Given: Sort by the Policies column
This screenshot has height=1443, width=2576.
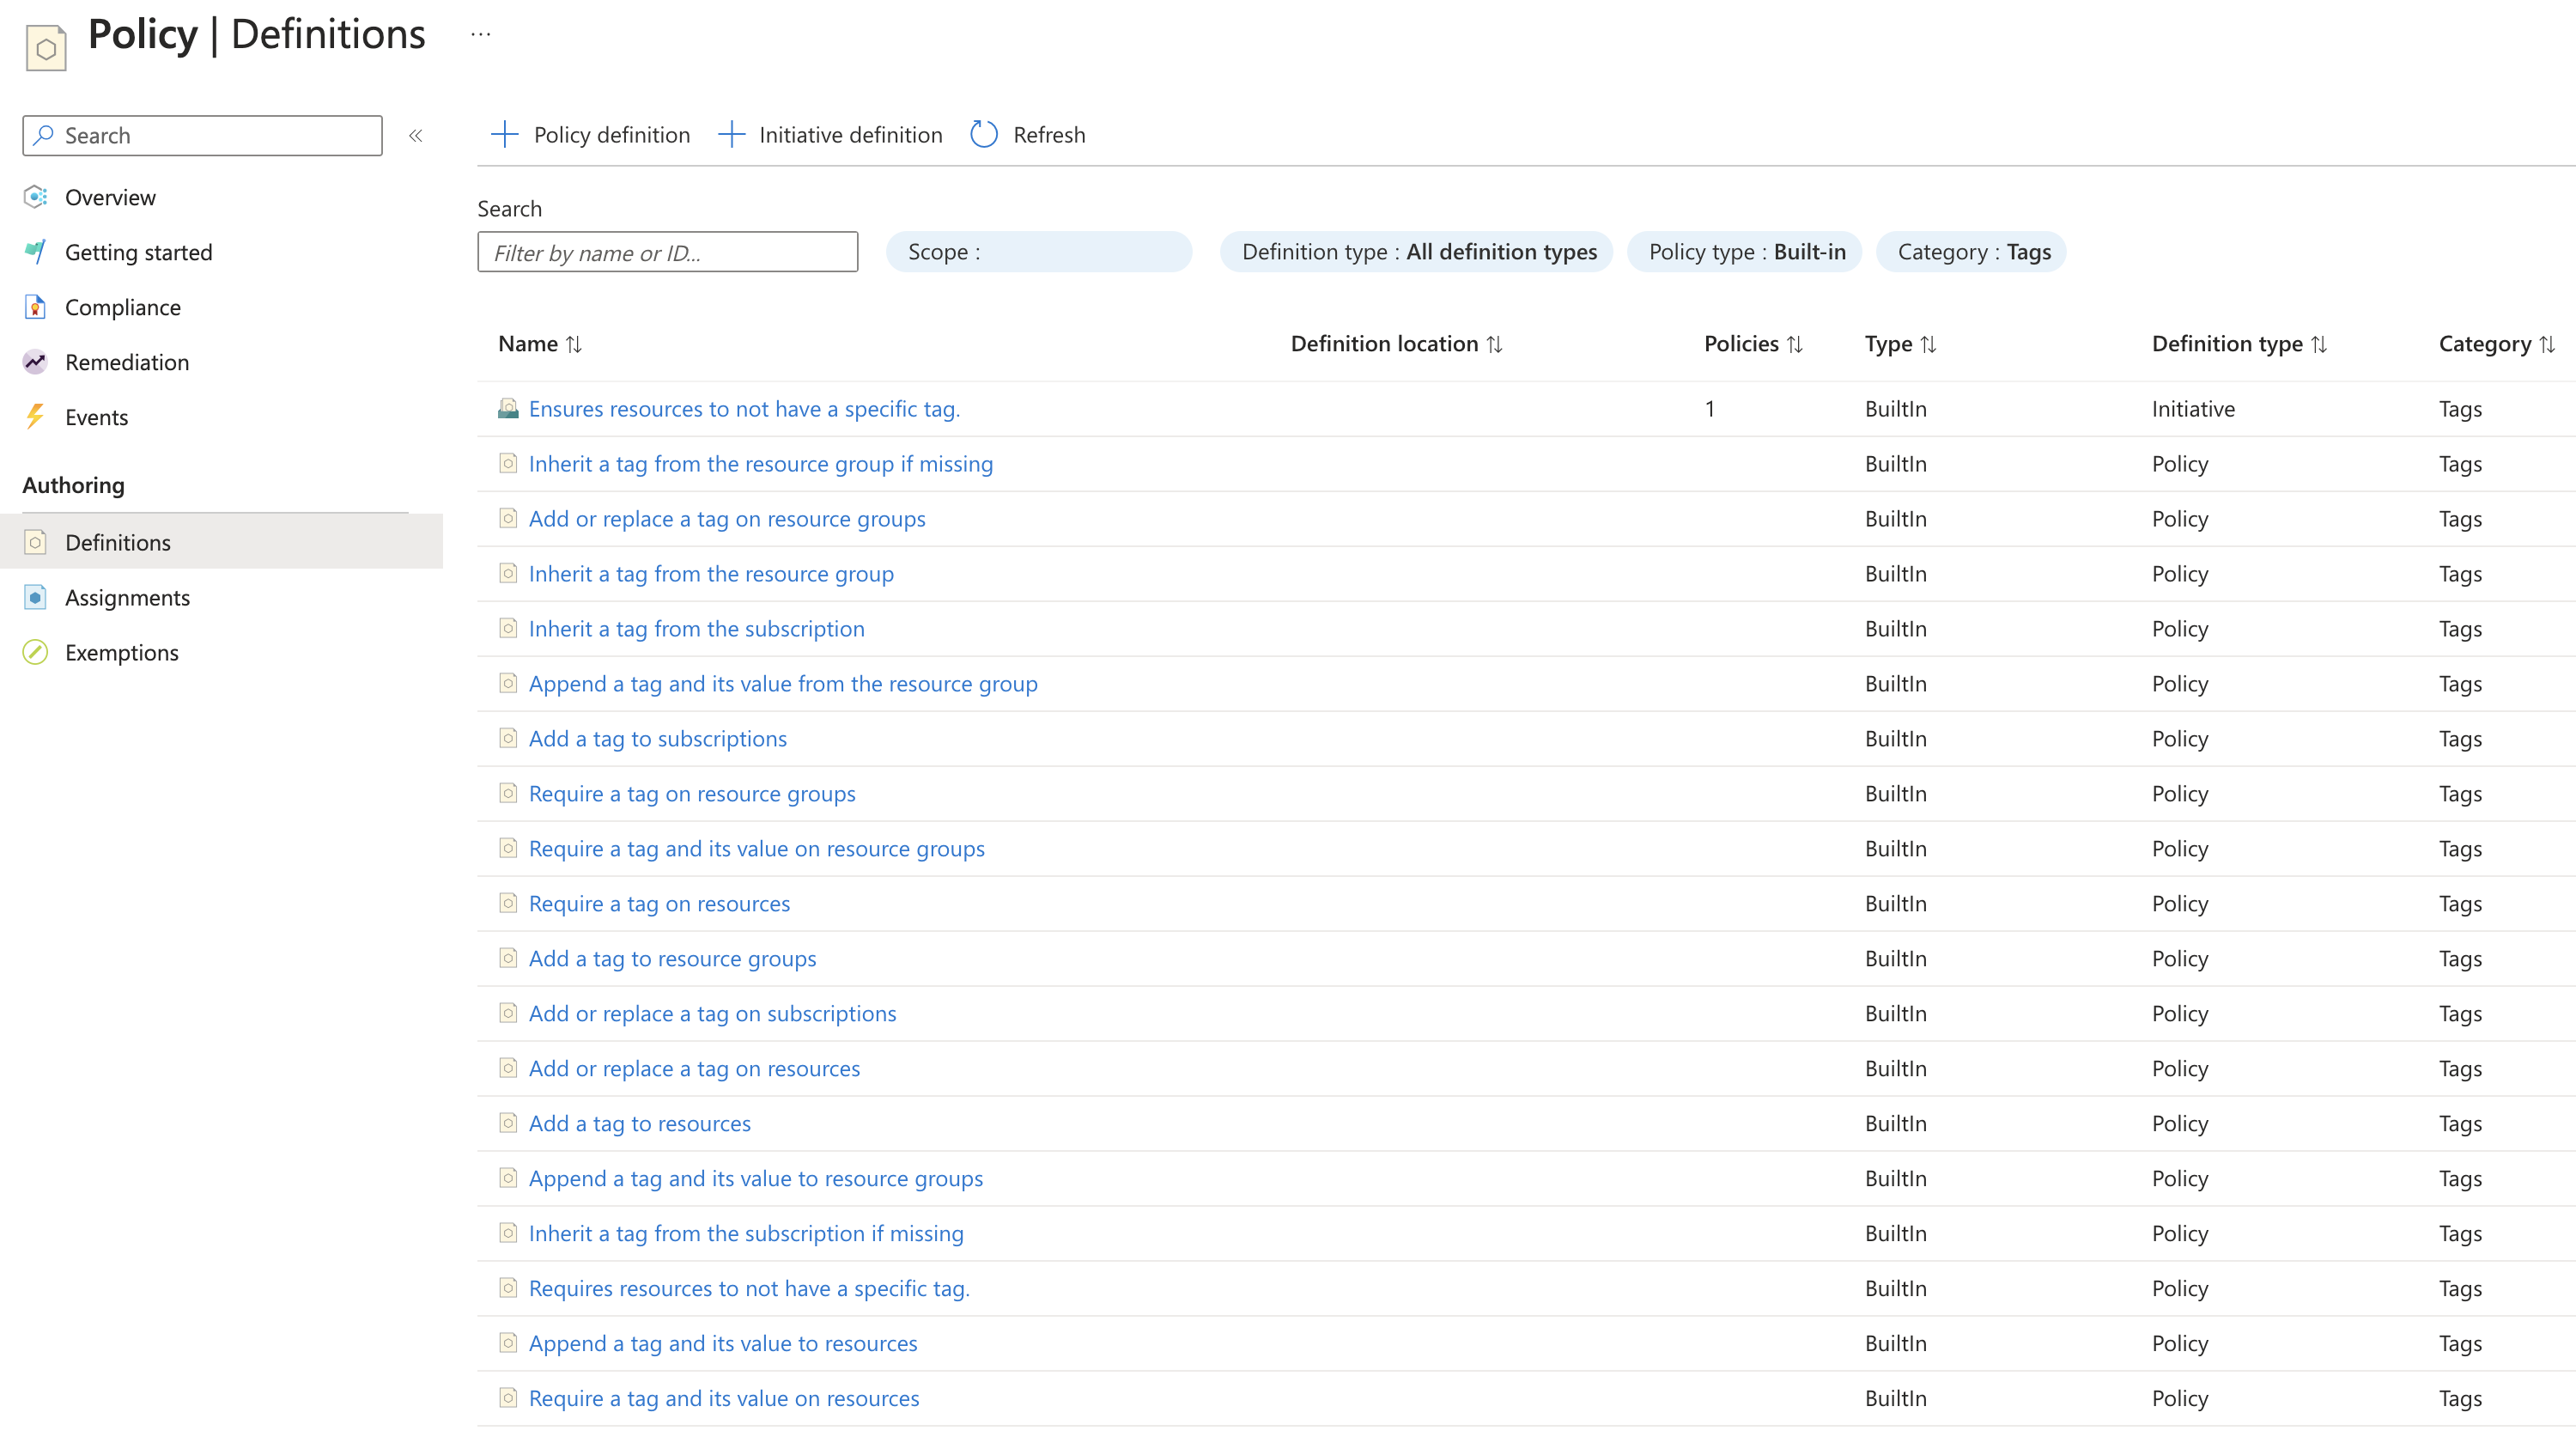Looking at the screenshot, I should tap(1753, 344).
